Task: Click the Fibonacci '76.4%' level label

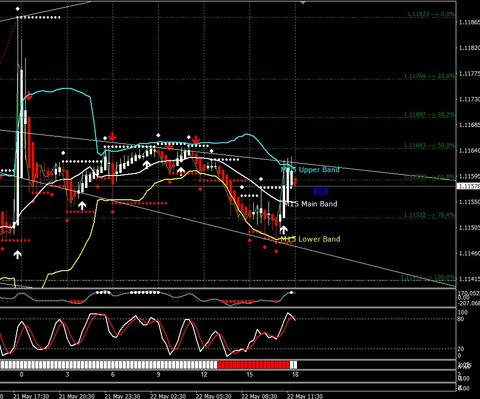Action: coord(429,215)
